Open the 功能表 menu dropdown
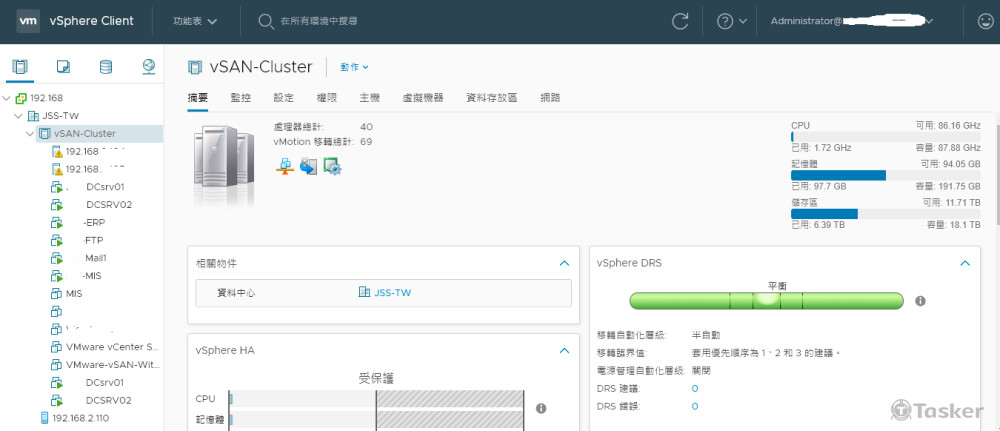Screen dimensions: 1000x431 click(x=195, y=21)
